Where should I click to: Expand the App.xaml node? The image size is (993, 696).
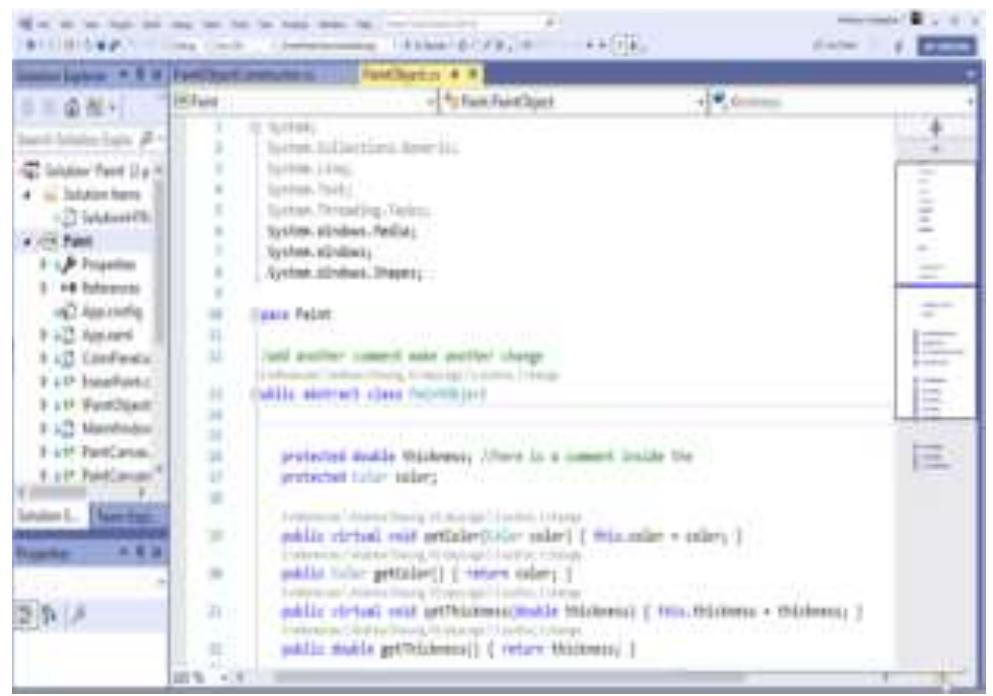tap(43, 335)
